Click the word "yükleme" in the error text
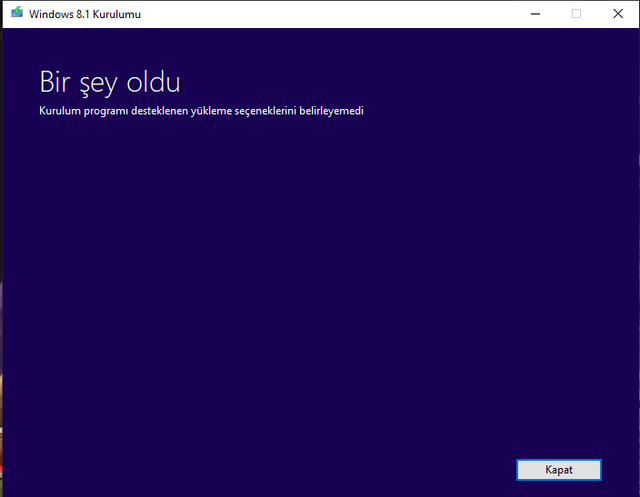Viewport: 640px width, 497px height. [207, 111]
